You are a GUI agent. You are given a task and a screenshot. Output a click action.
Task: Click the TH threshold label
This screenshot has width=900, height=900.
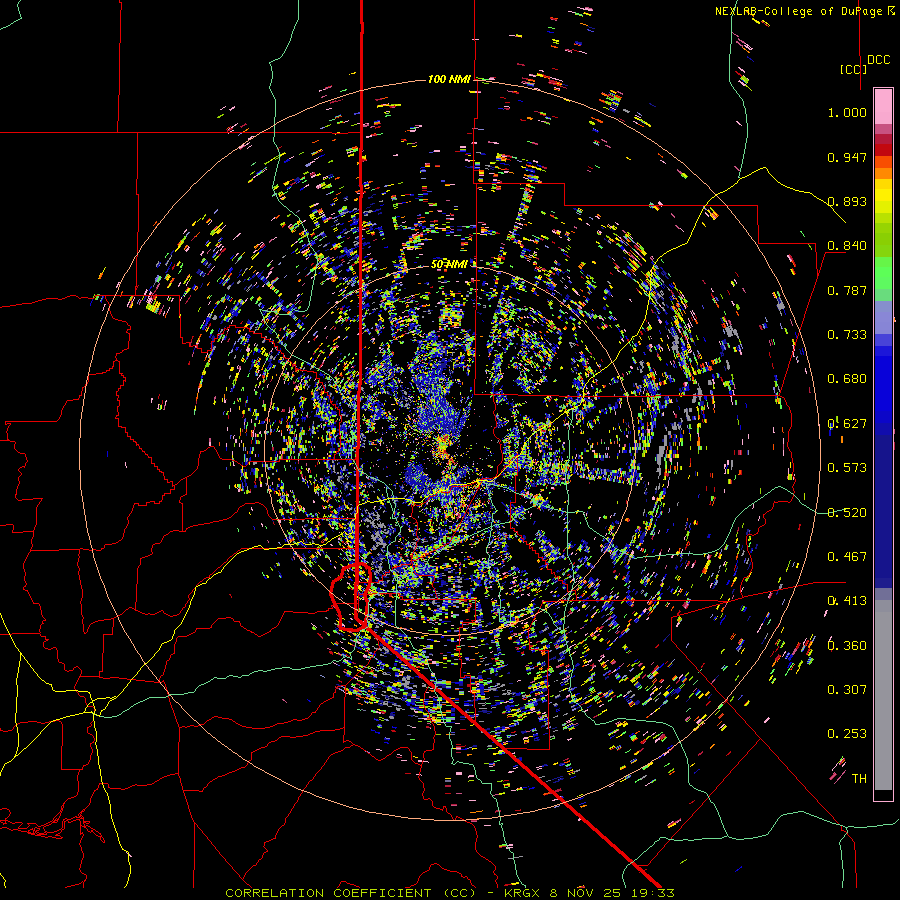point(859,779)
